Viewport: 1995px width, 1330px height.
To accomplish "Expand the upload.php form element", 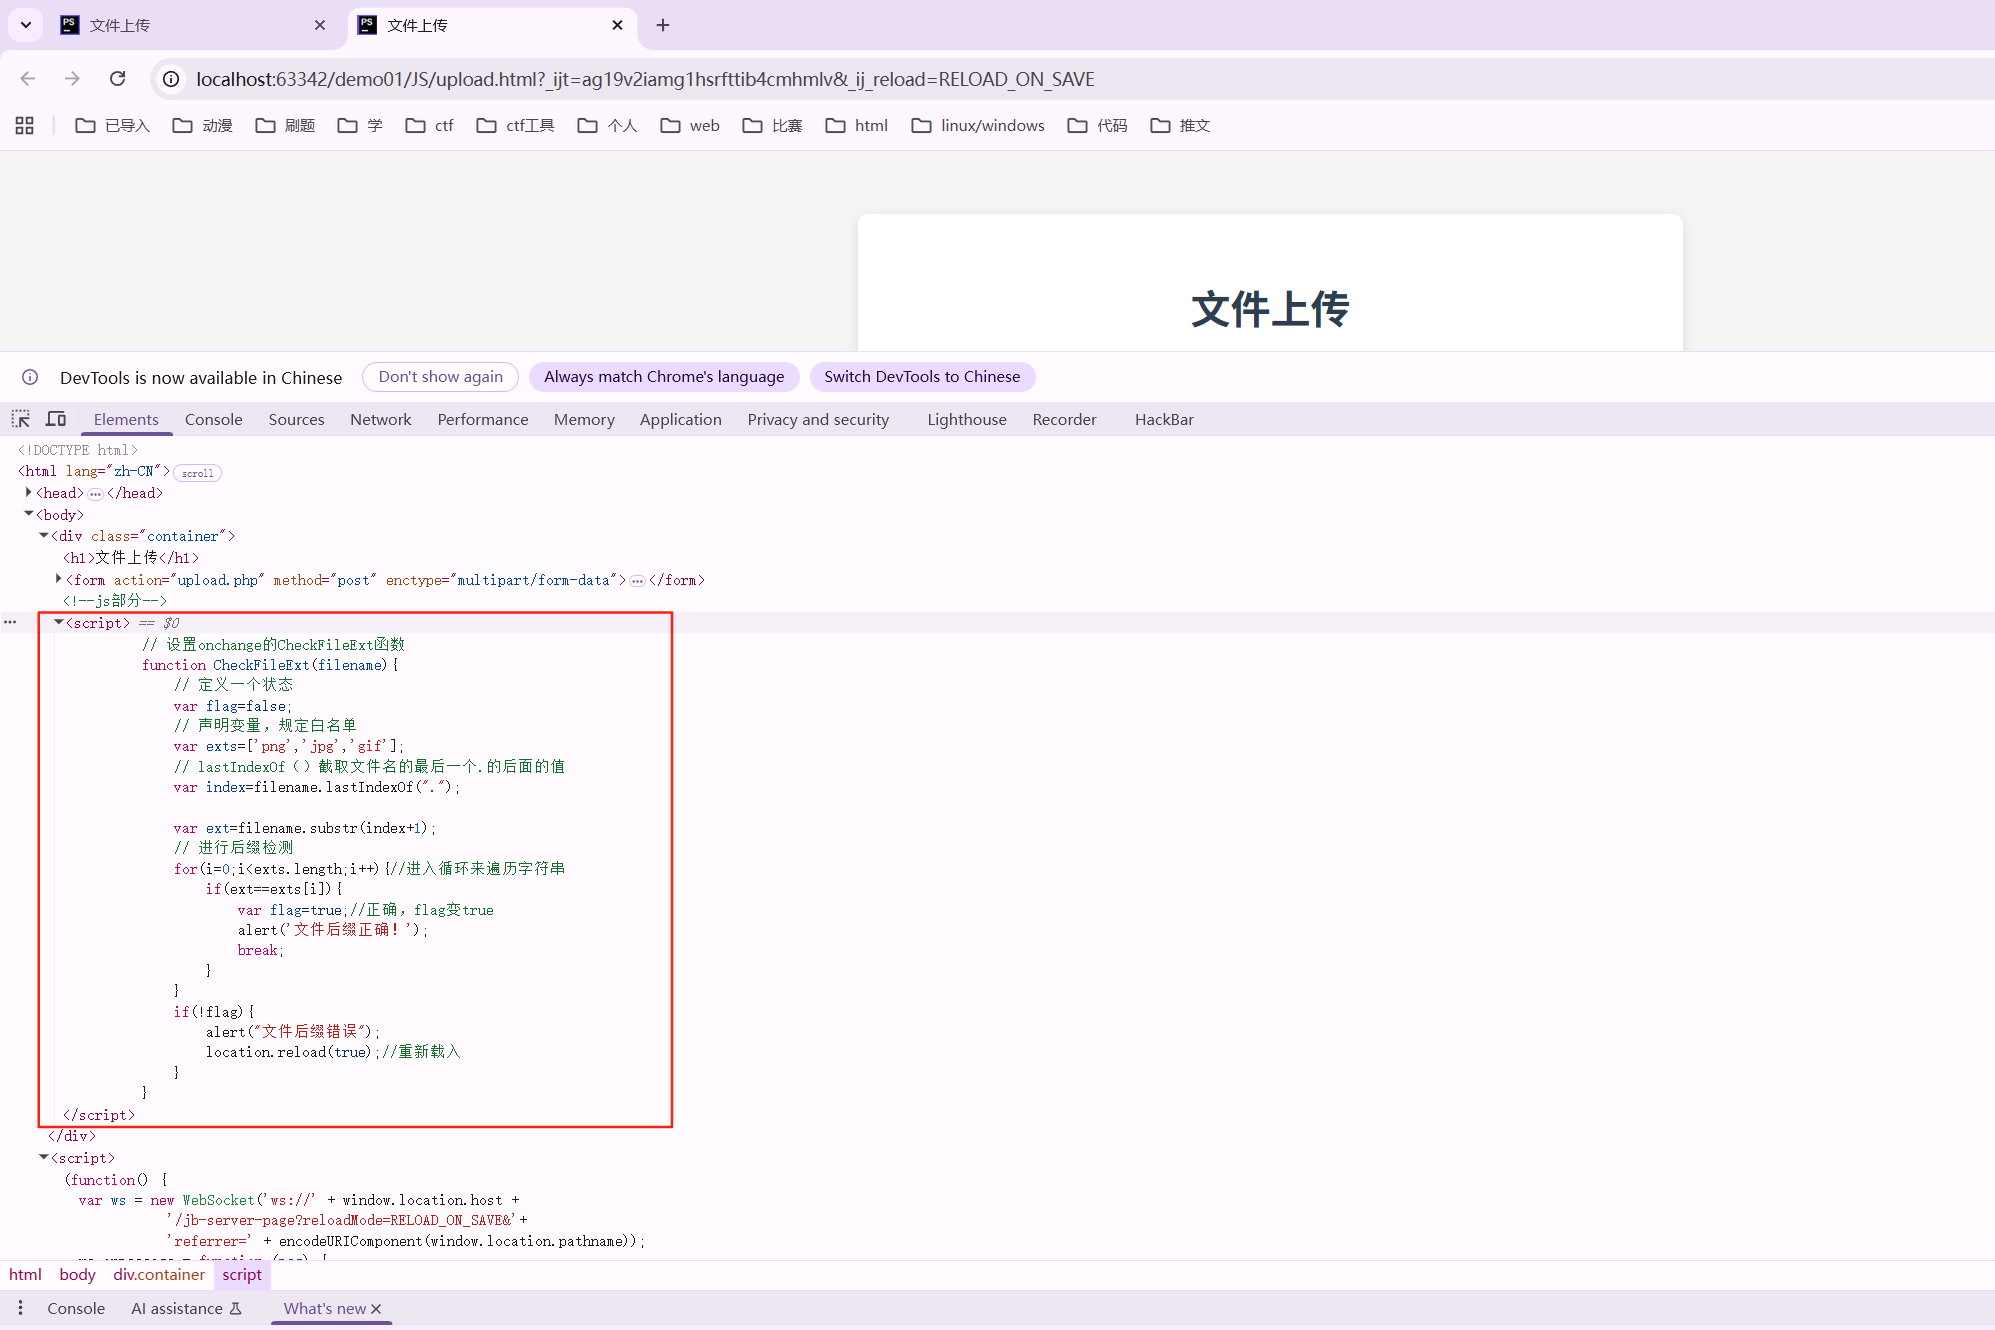I will [x=58, y=579].
